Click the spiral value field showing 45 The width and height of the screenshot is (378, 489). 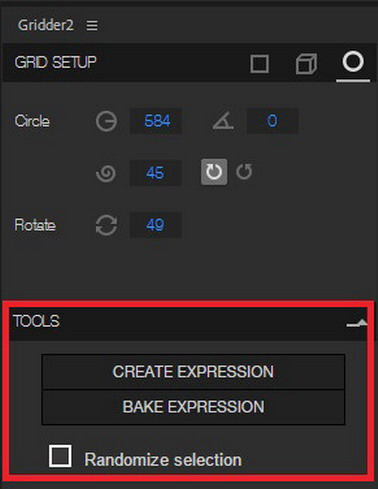(156, 173)
